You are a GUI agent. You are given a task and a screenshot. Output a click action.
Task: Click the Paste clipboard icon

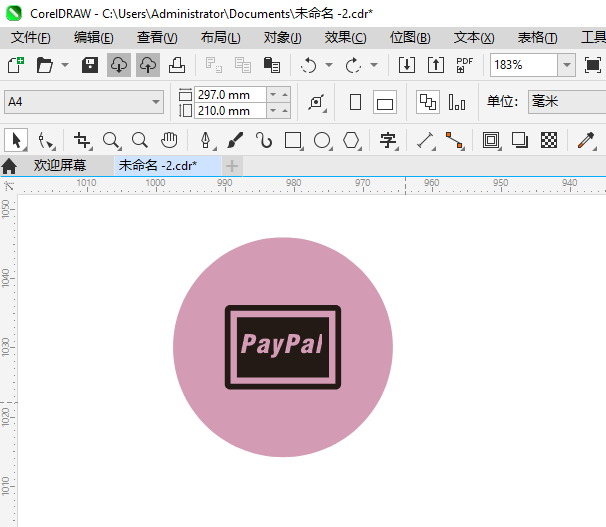coord(272,65)
